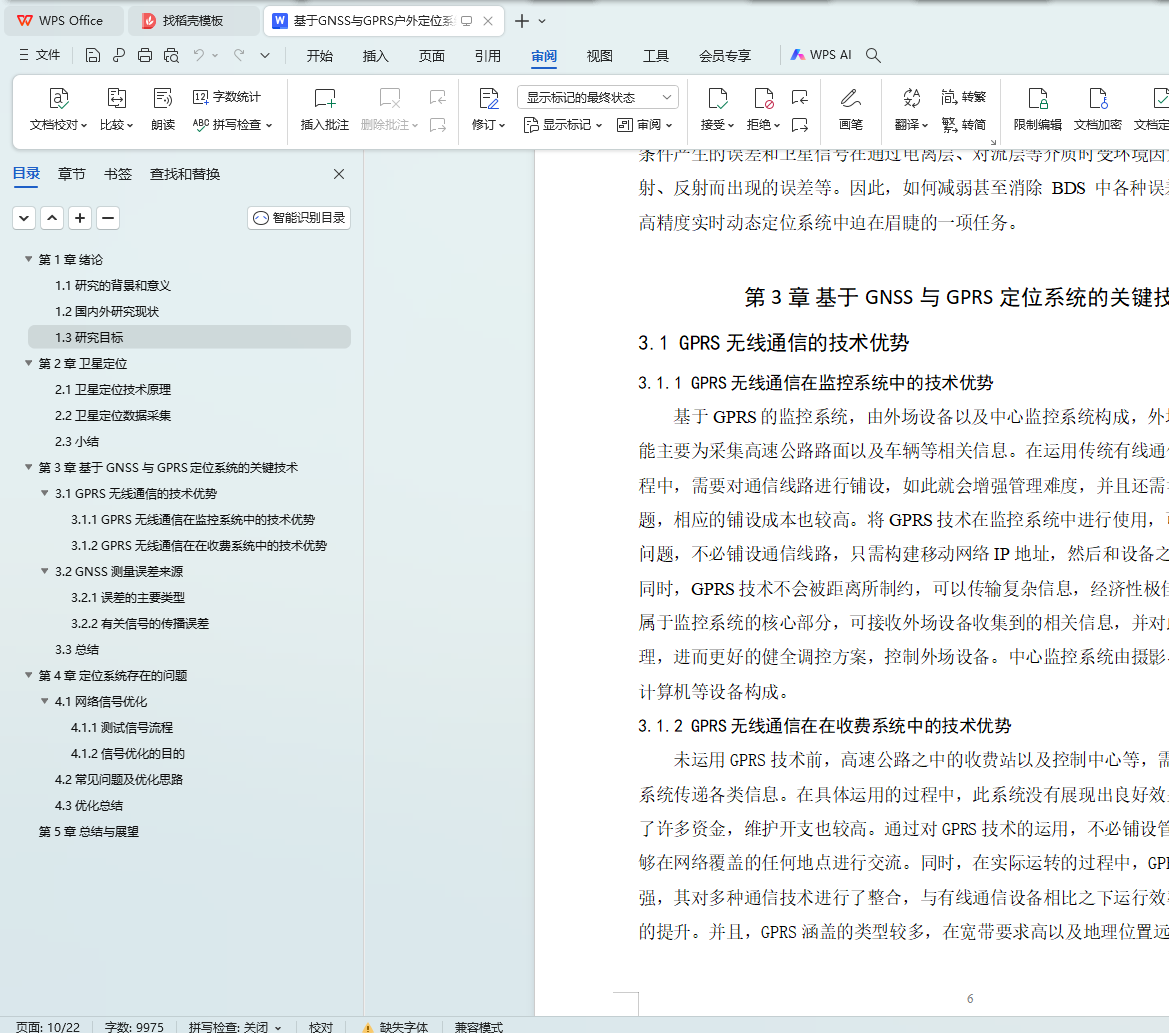Move heading up with up-arrow button
Image resolution: width=1169 pixels, height=1033 pixels.
52,218
